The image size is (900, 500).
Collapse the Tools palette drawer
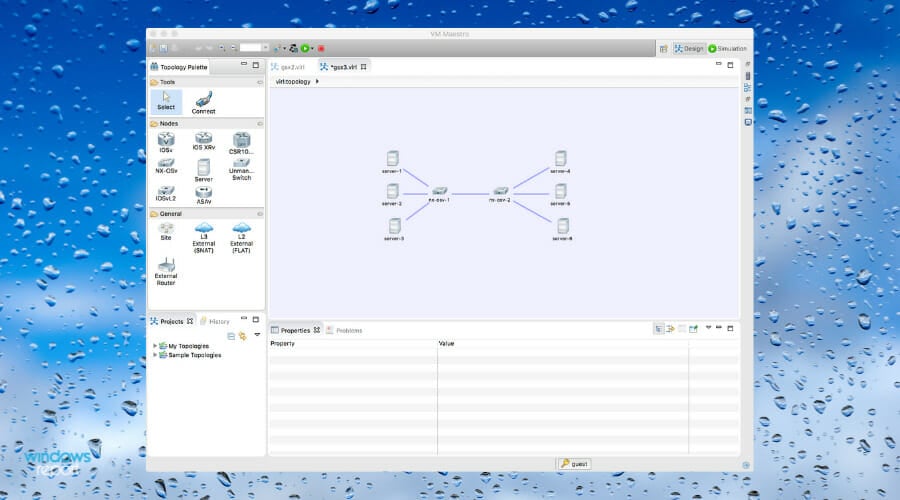coord(260,82)
